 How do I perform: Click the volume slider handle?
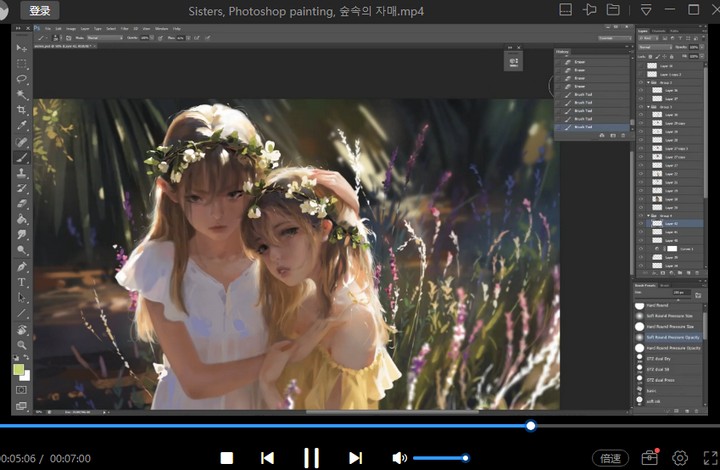(466, 458)
